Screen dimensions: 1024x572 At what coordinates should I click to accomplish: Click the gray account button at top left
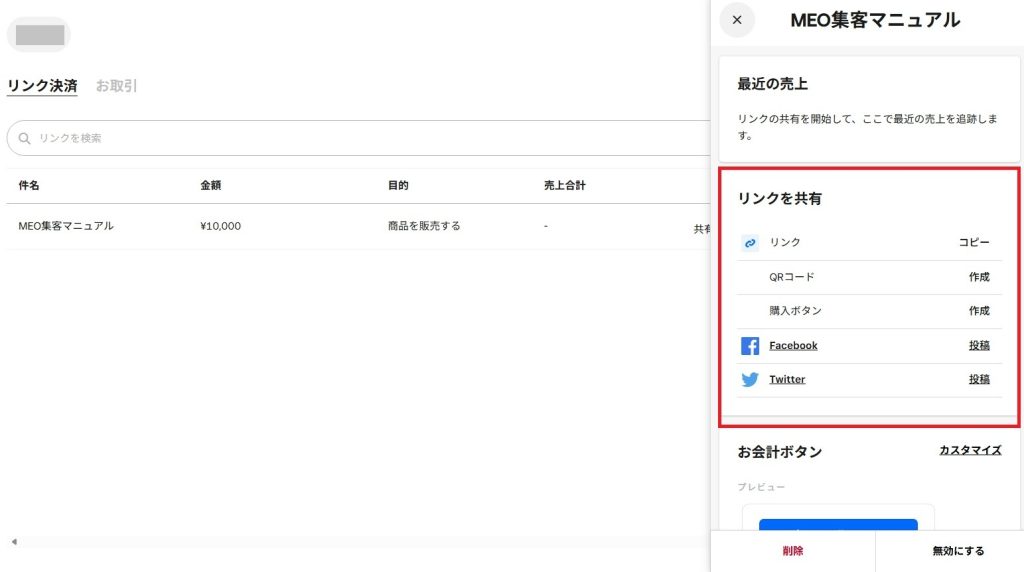[x=39, y=35]
